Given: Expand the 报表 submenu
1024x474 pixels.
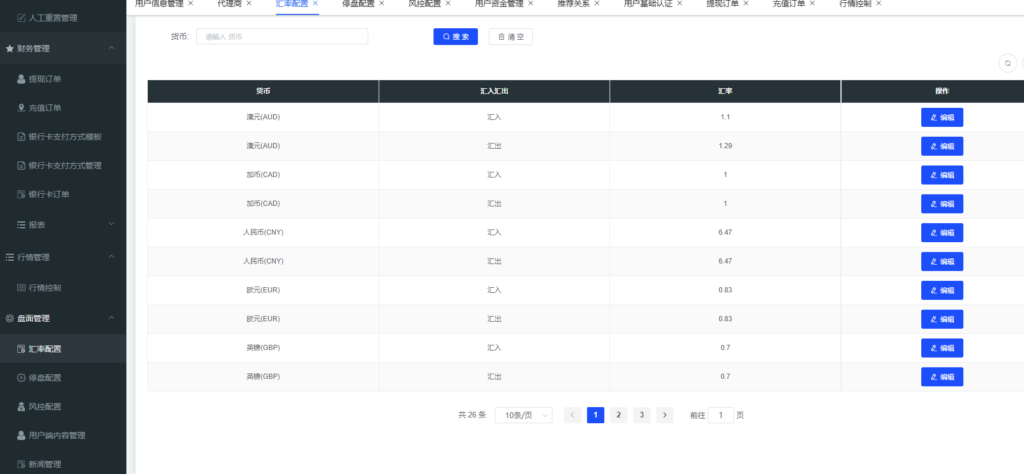Looking at the screenshot, I should click(x=111, y=224).
